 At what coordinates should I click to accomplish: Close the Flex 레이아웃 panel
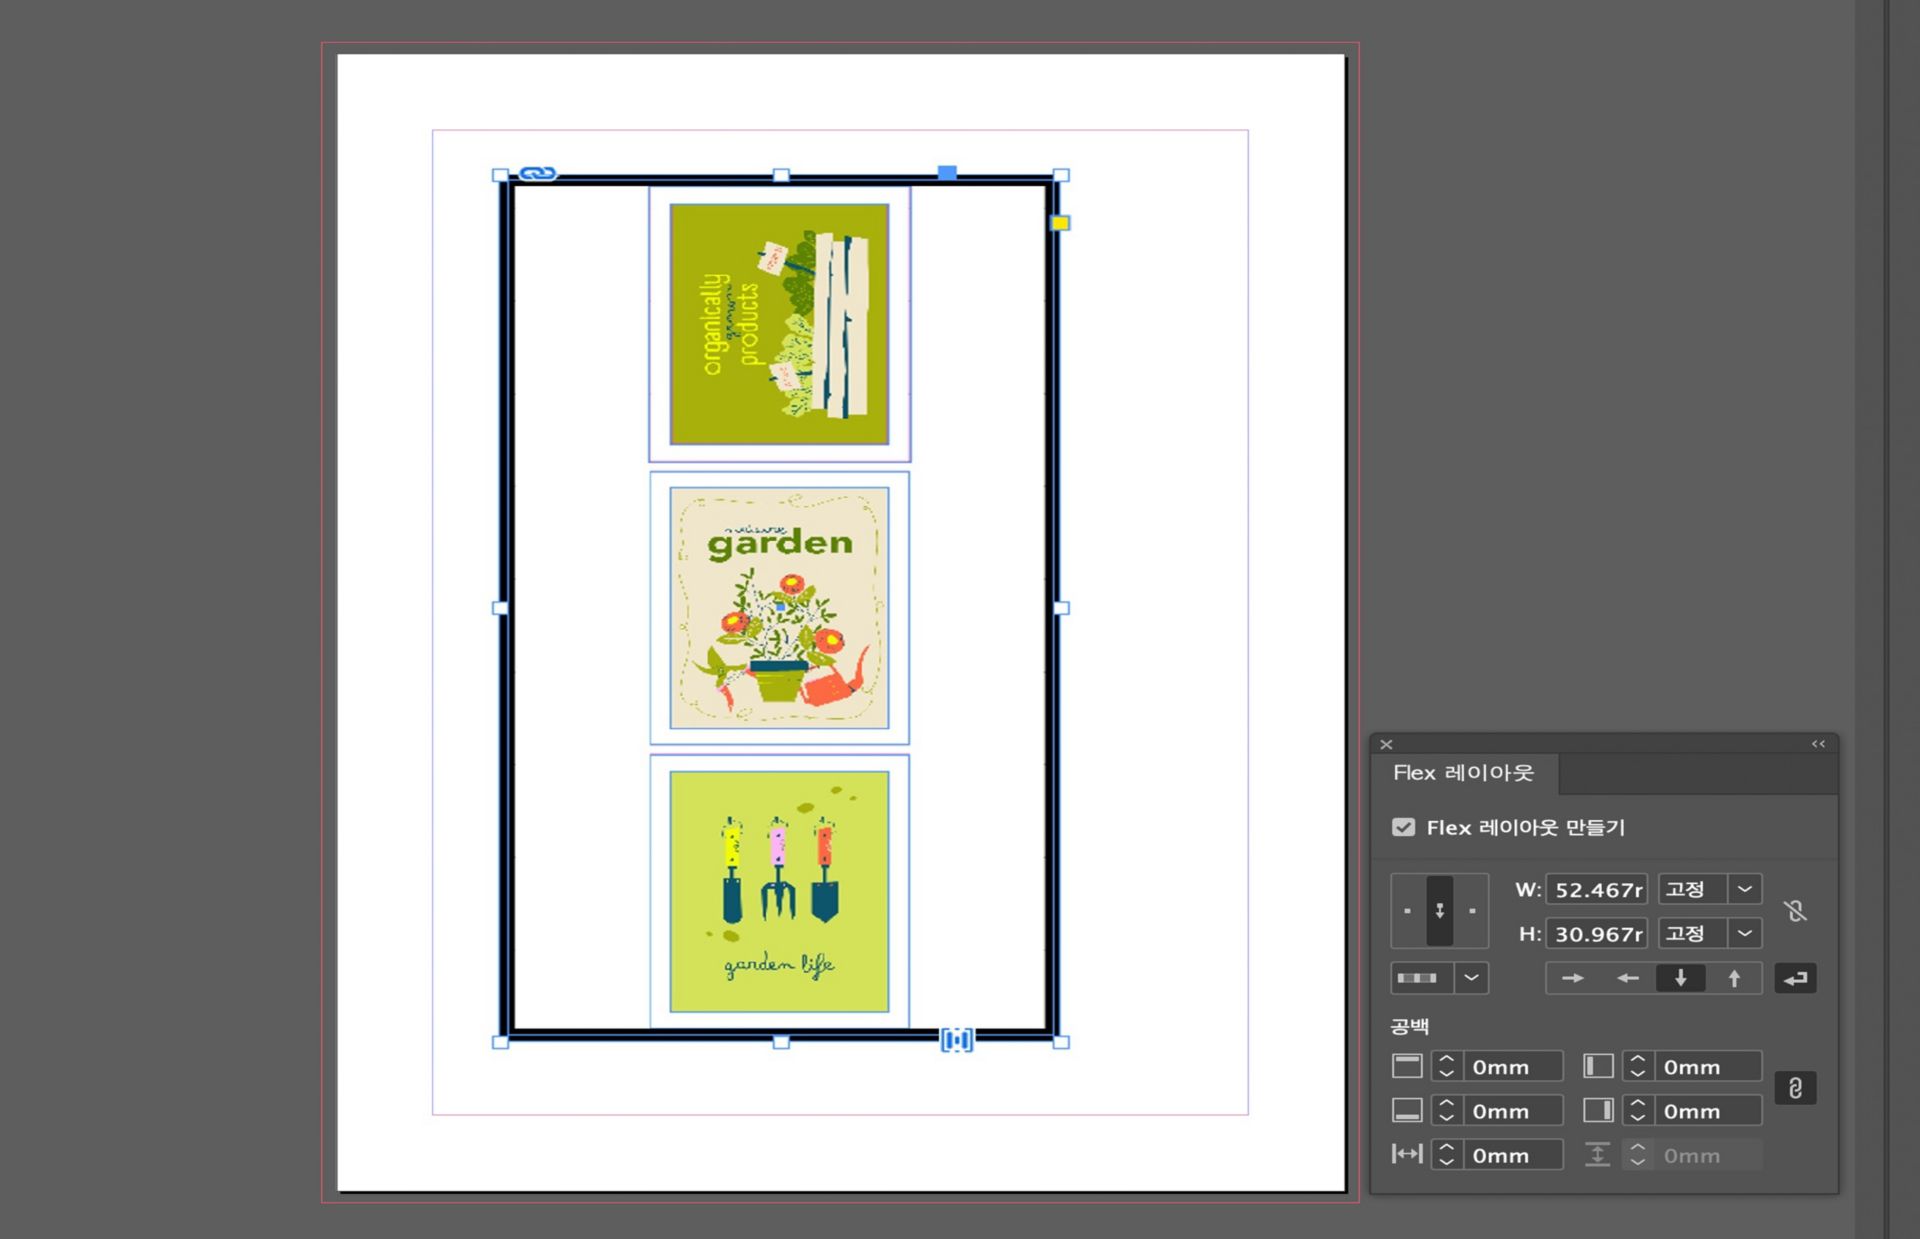[x=1386, y=744]
